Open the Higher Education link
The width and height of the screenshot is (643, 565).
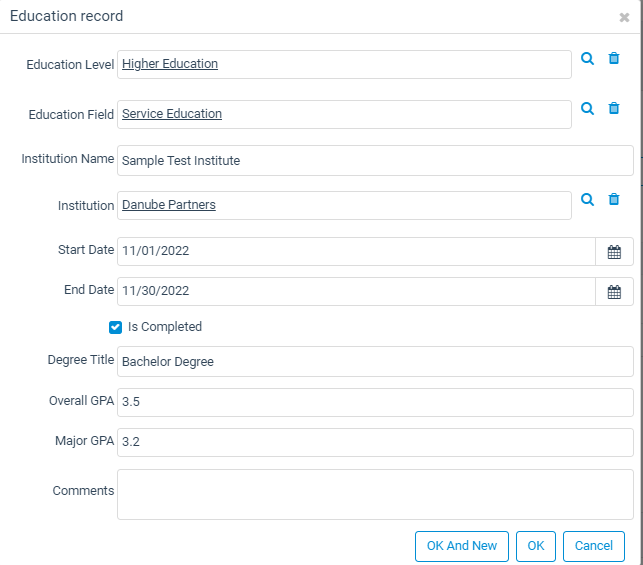point(170,64)
